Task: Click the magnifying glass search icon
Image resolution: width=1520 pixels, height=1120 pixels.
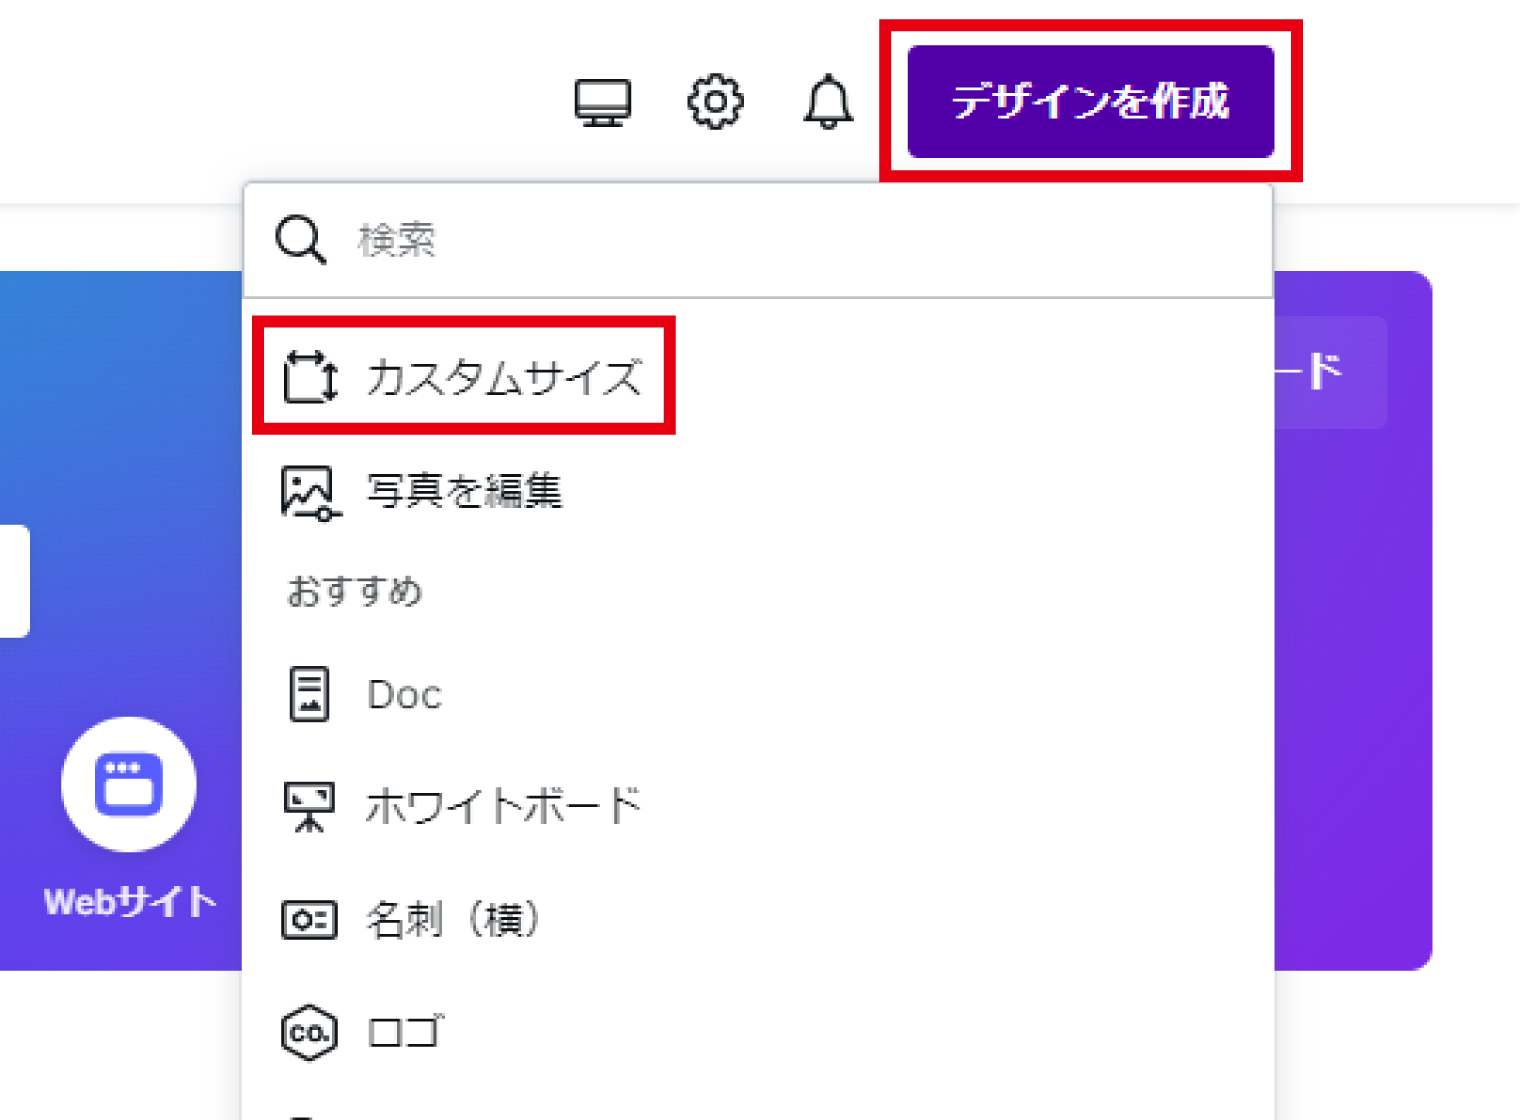Action: click(x=301, y=240)
